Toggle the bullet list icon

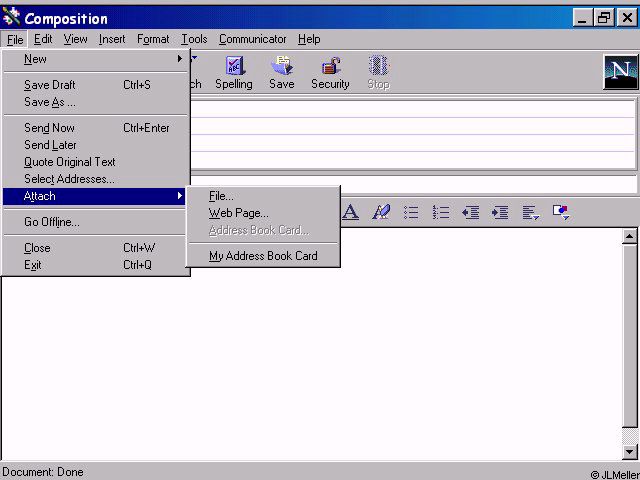pyautogui.click(x=411, y=212)
